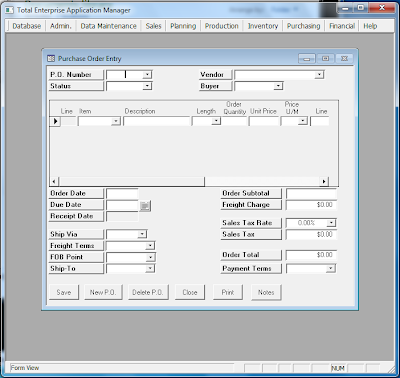Expand the Freight Terms dropdown

coord(150,246)
